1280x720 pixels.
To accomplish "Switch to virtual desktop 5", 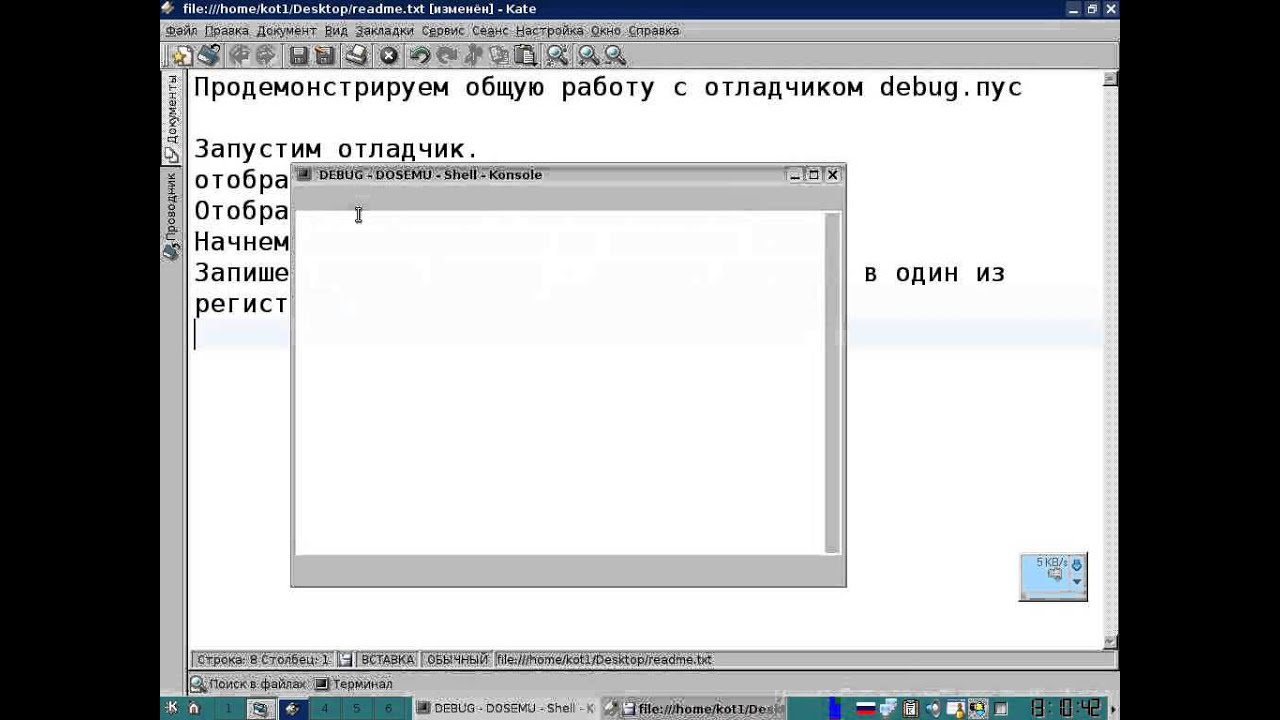I will coord(357,708).
